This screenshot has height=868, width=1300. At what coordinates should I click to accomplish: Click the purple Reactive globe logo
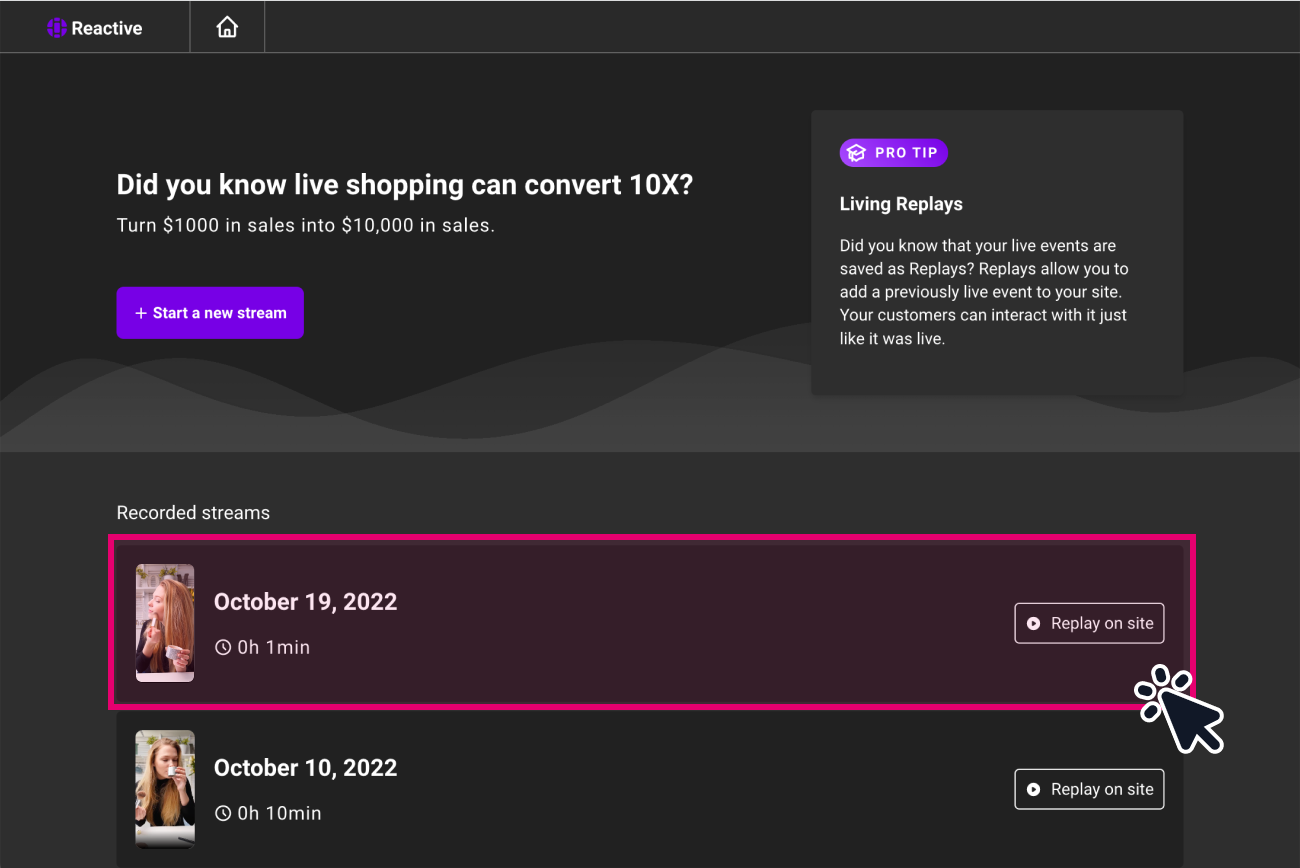pyautogui.click(x=57, y=28)
